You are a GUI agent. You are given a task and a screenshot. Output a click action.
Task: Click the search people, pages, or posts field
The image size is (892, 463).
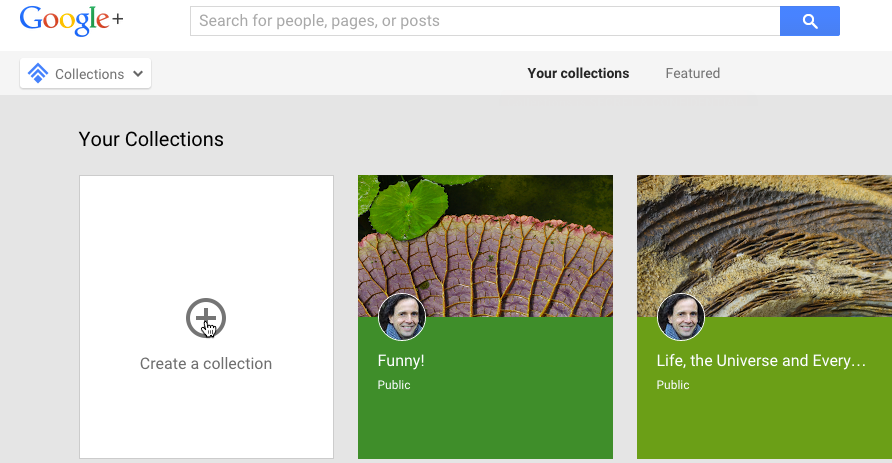pos(485,21)
